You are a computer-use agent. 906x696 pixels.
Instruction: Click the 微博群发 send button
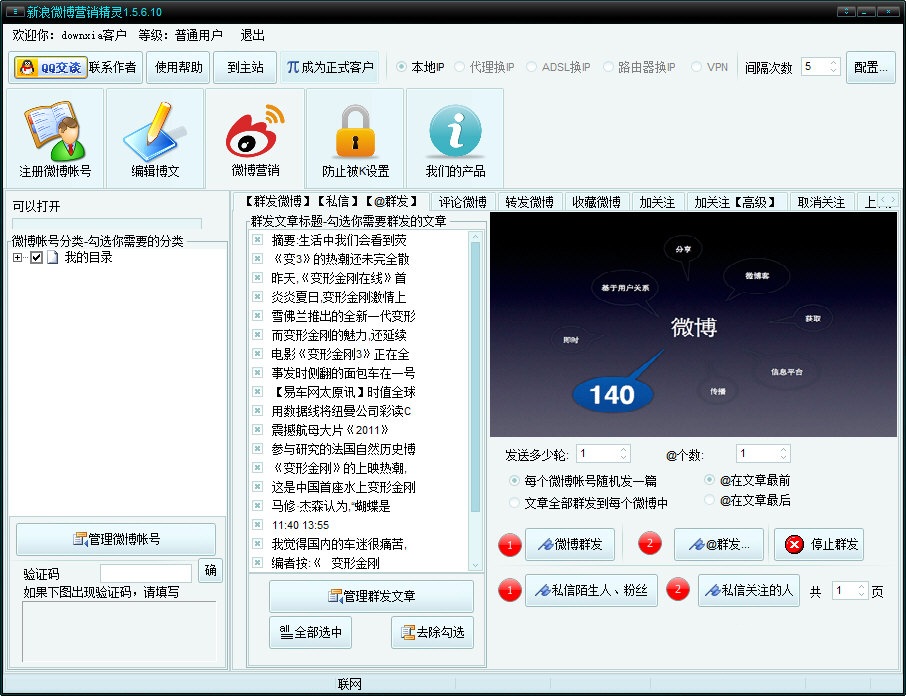click(x=570, y=544)
